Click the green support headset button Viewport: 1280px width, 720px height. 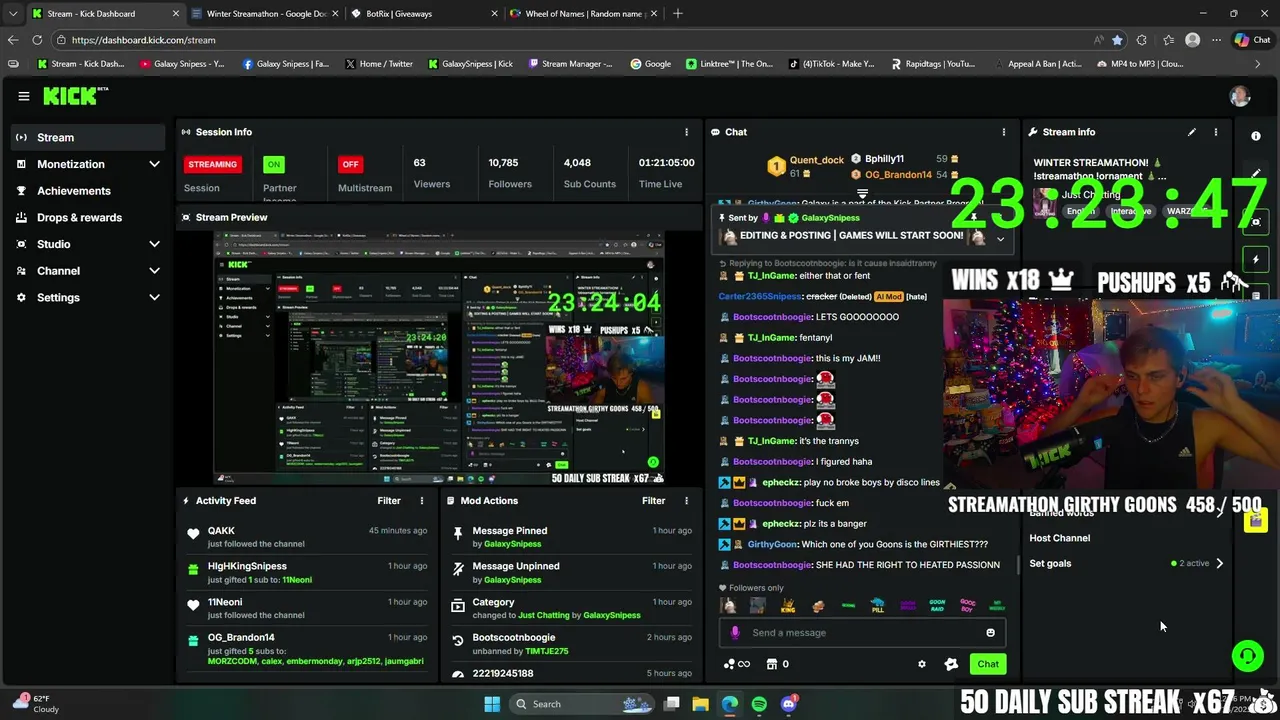tap(1247, 656)
